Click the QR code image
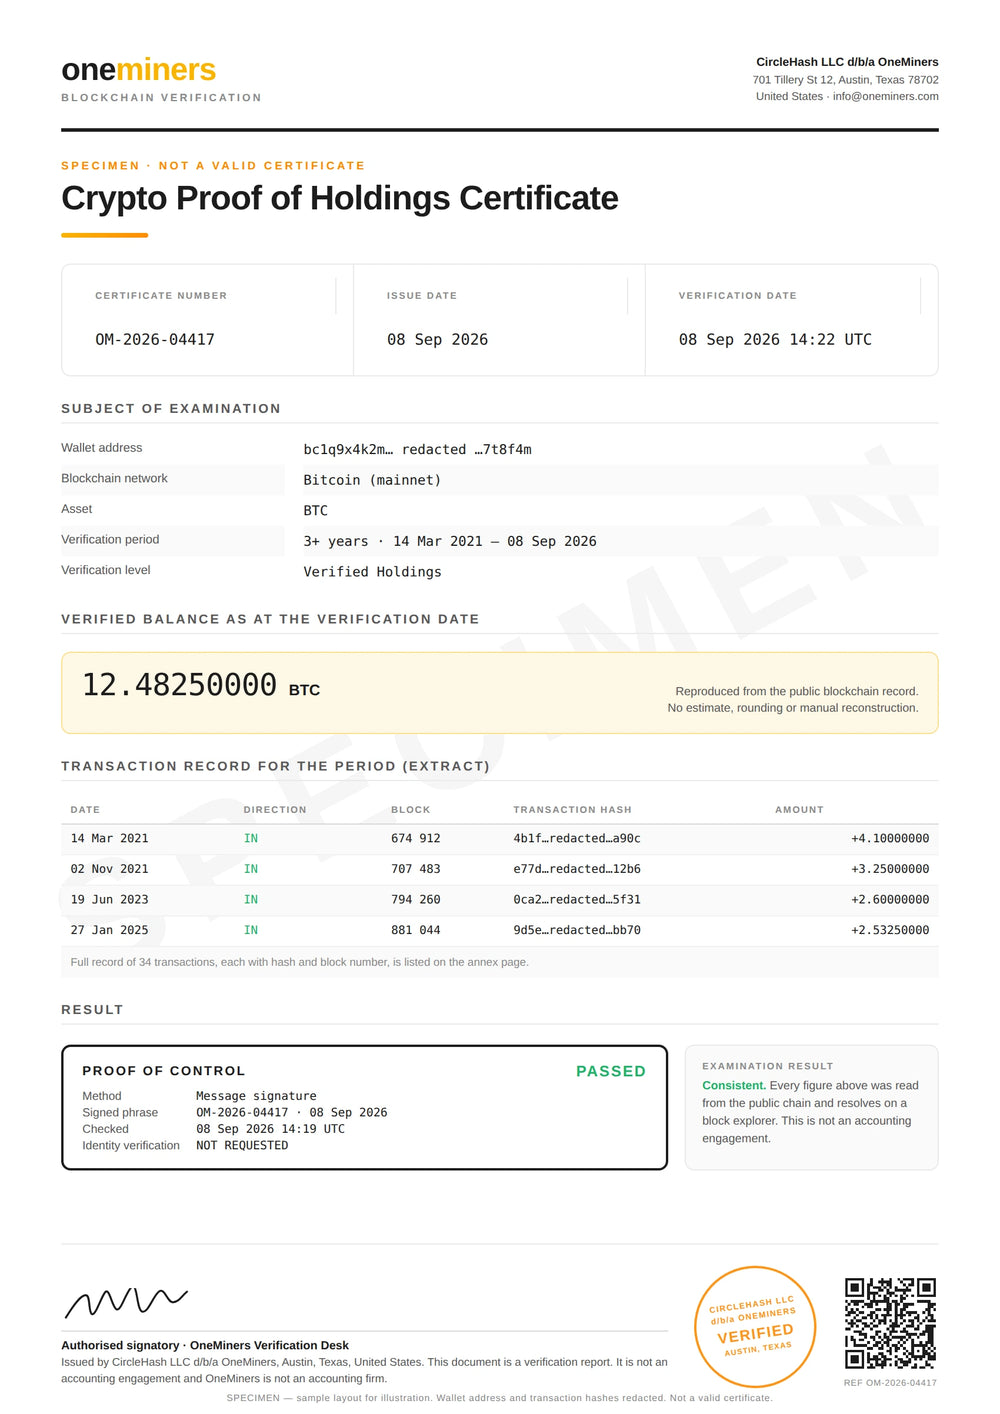Screen dimensions: 1000x1414 click(x=890, y=1323)
